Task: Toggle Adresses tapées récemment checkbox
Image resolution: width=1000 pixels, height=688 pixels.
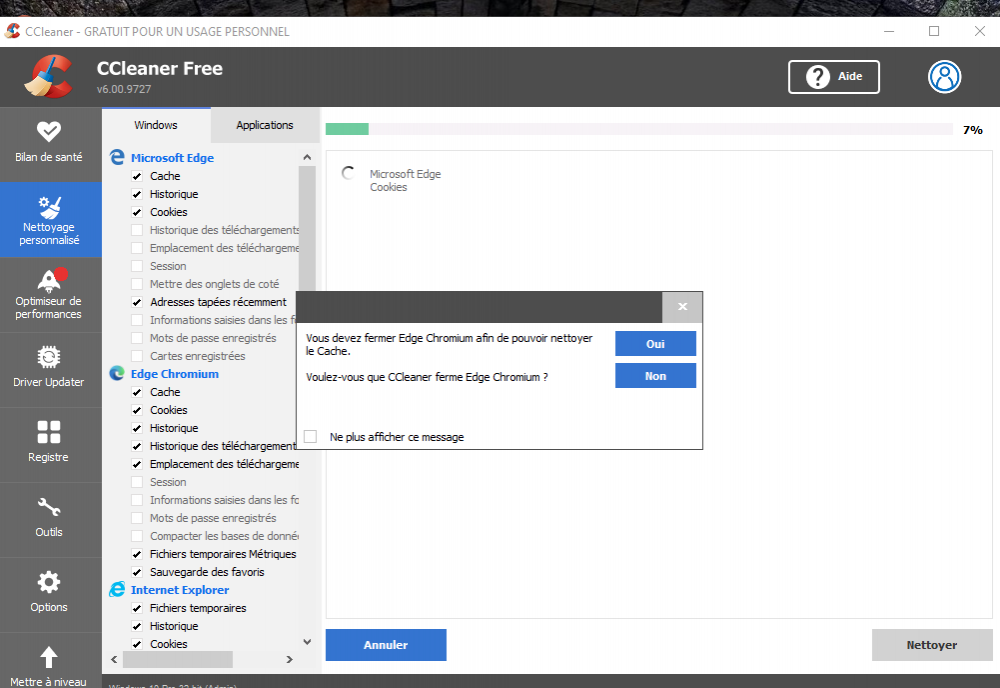Action: click(136, 302)
